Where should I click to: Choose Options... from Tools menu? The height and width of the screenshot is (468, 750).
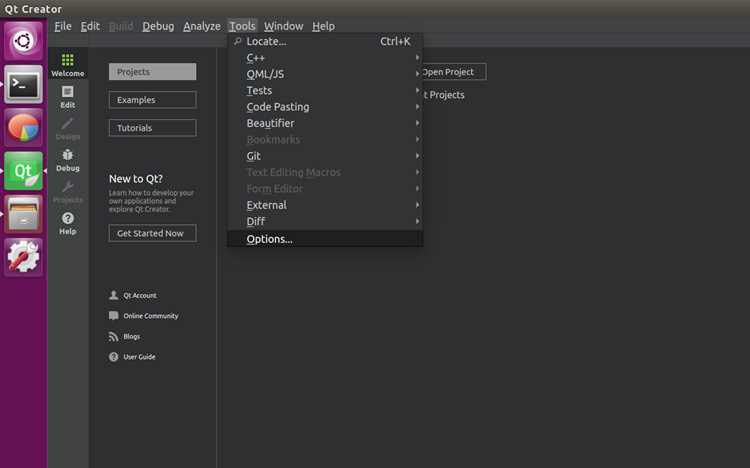pos(325,239)
